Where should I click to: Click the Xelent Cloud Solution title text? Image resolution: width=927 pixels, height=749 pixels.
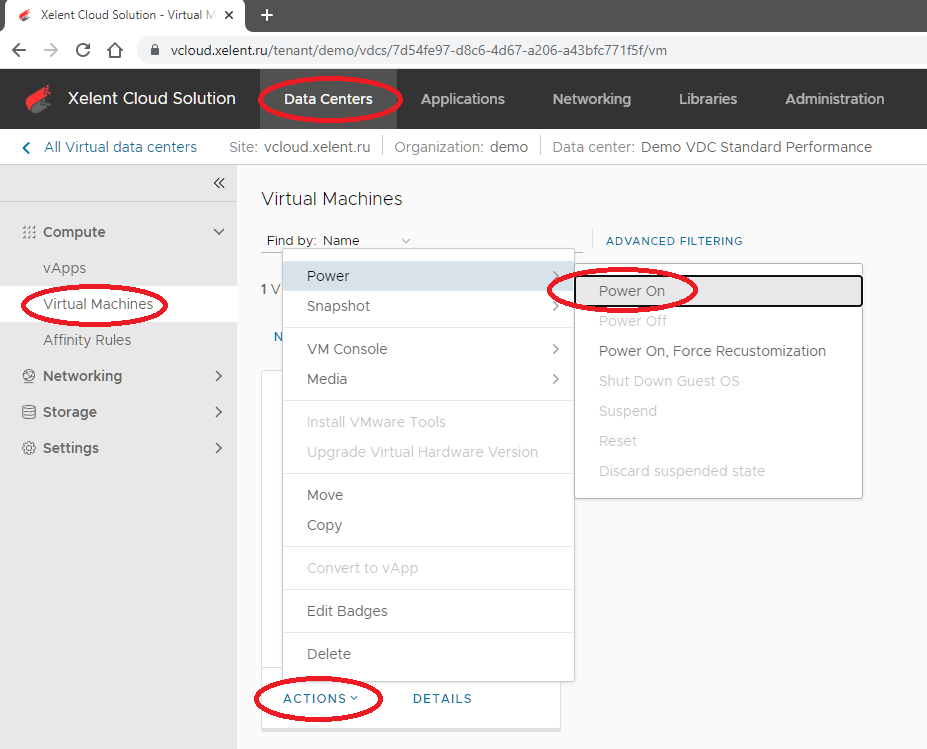tap(151, 98)
